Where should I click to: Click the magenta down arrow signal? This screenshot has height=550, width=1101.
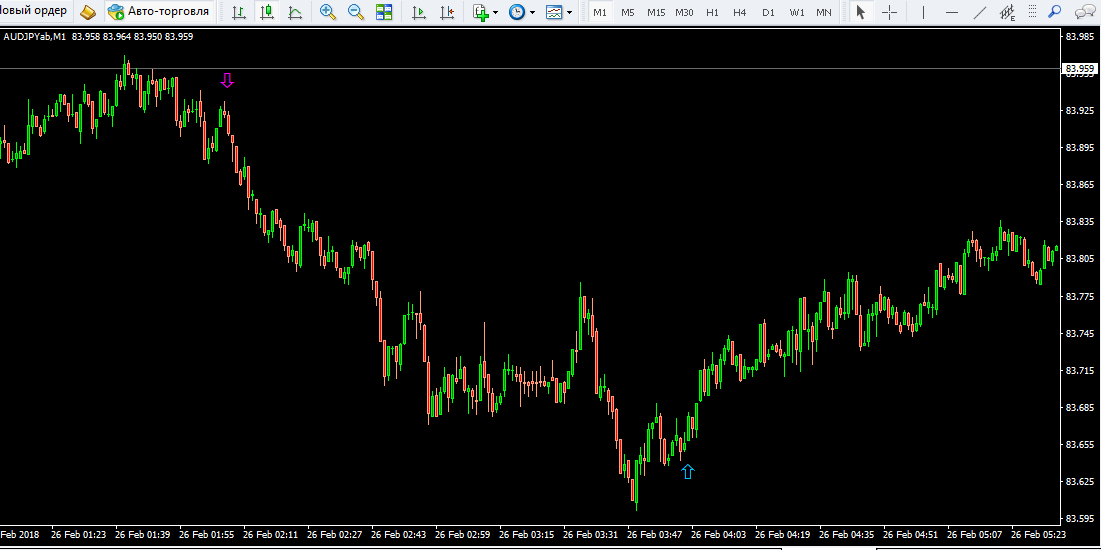tap(226, 80)
